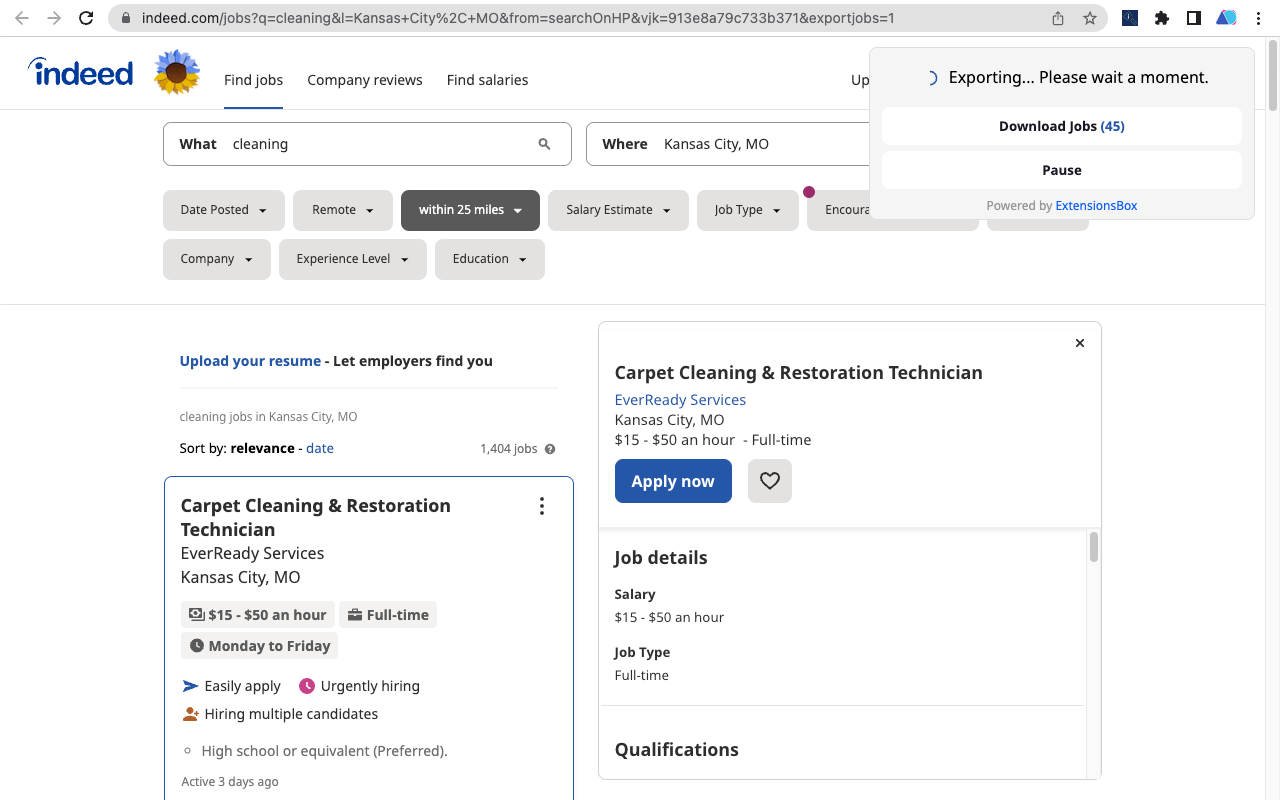
Task: Click the Indeed logo
Action: tap(81, 73)
